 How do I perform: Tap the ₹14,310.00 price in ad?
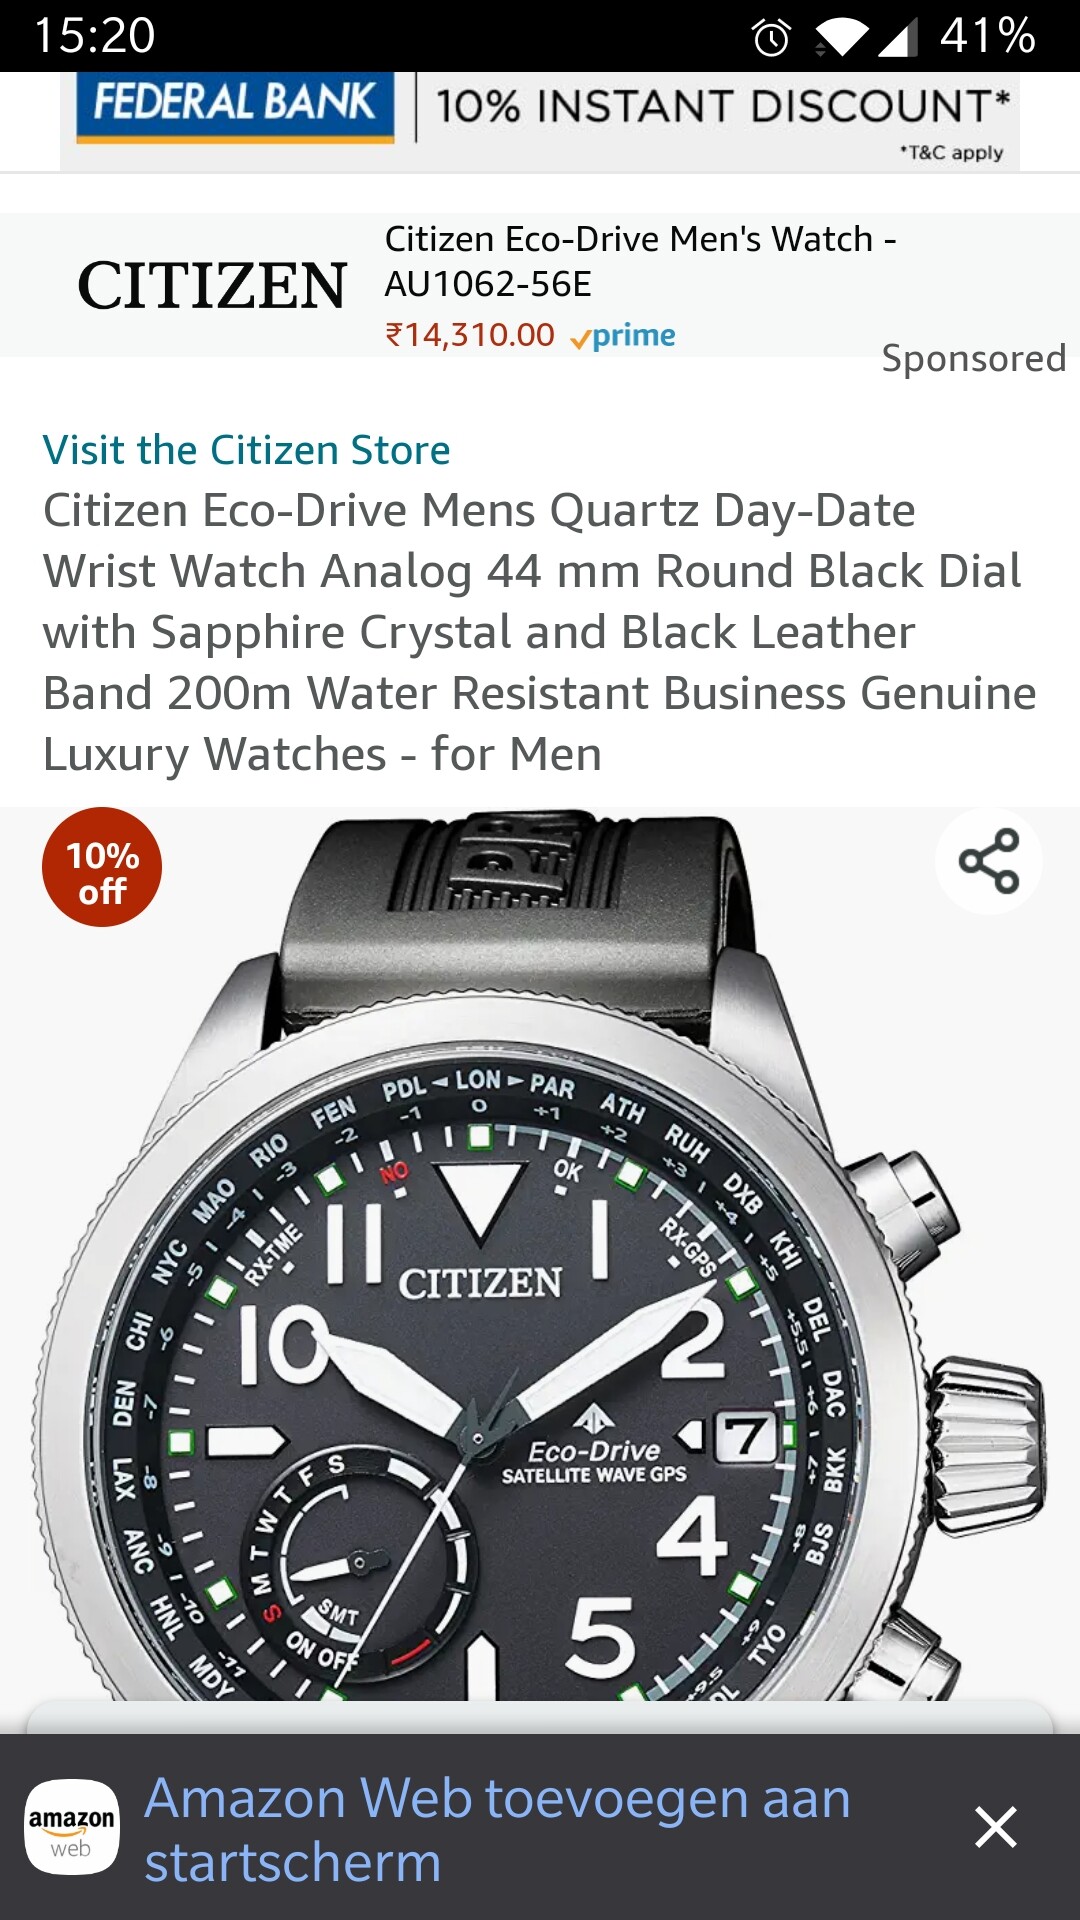[470, 335]
